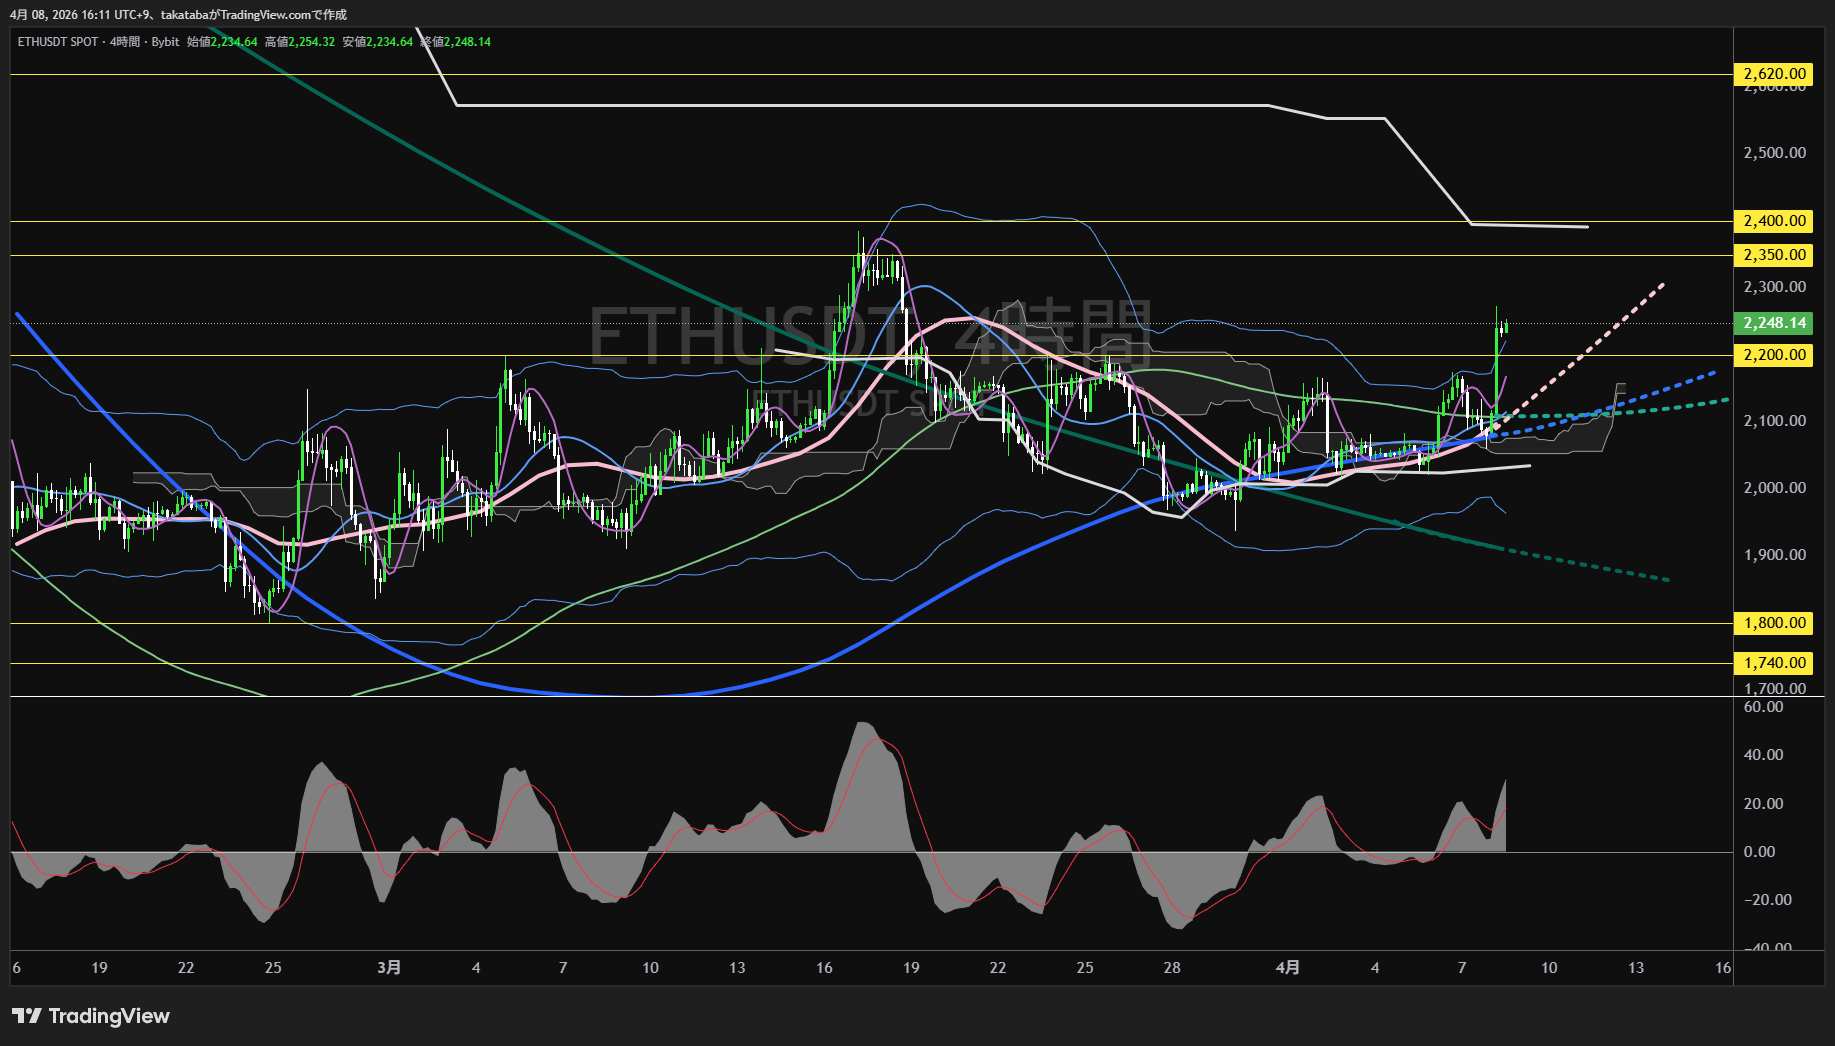The width and height of the screenshot is (1835, 1046).
Task: Click the 2,500.00 price axis label
Action: click(x=1774, y=153)
